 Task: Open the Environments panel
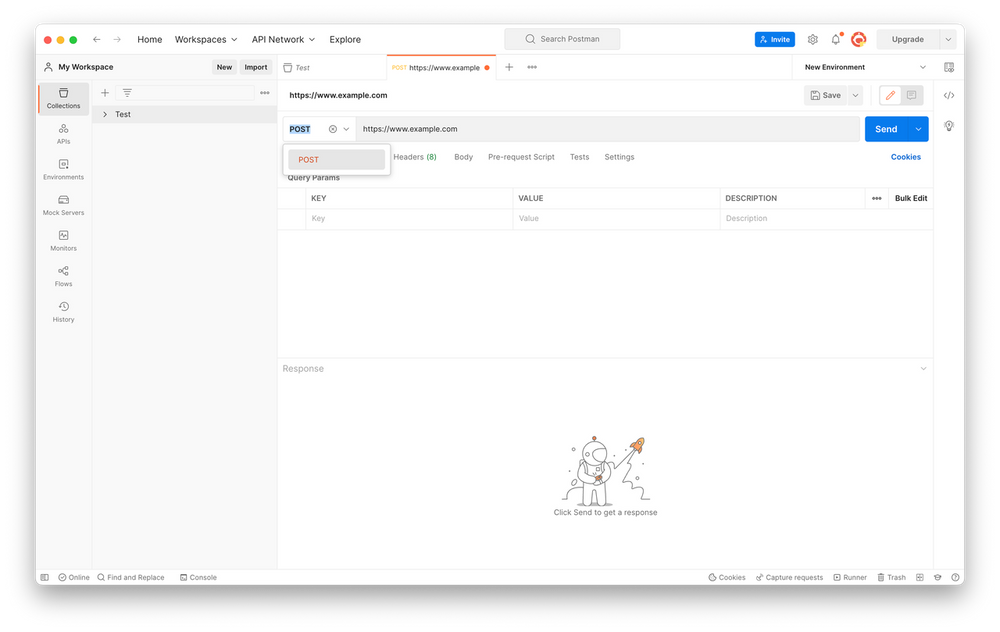[x=63, y=170]
